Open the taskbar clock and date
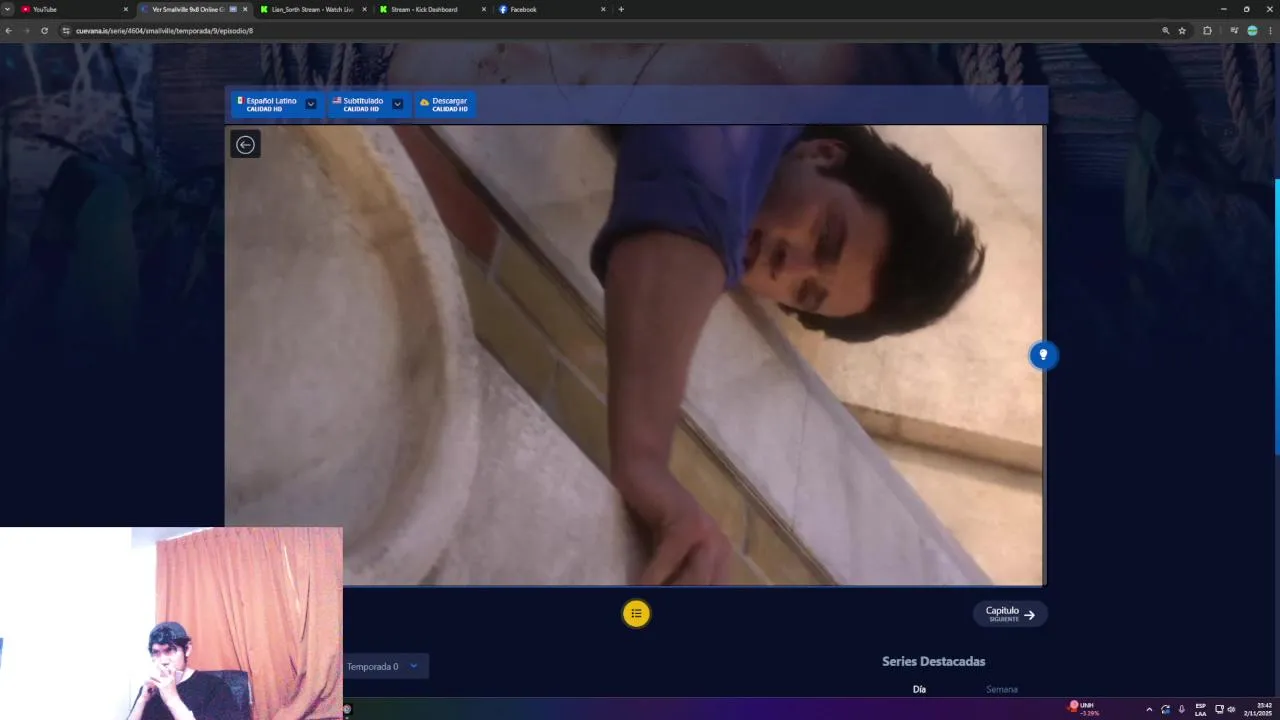Screen dimensions: 1280x720 [1258, 709]
